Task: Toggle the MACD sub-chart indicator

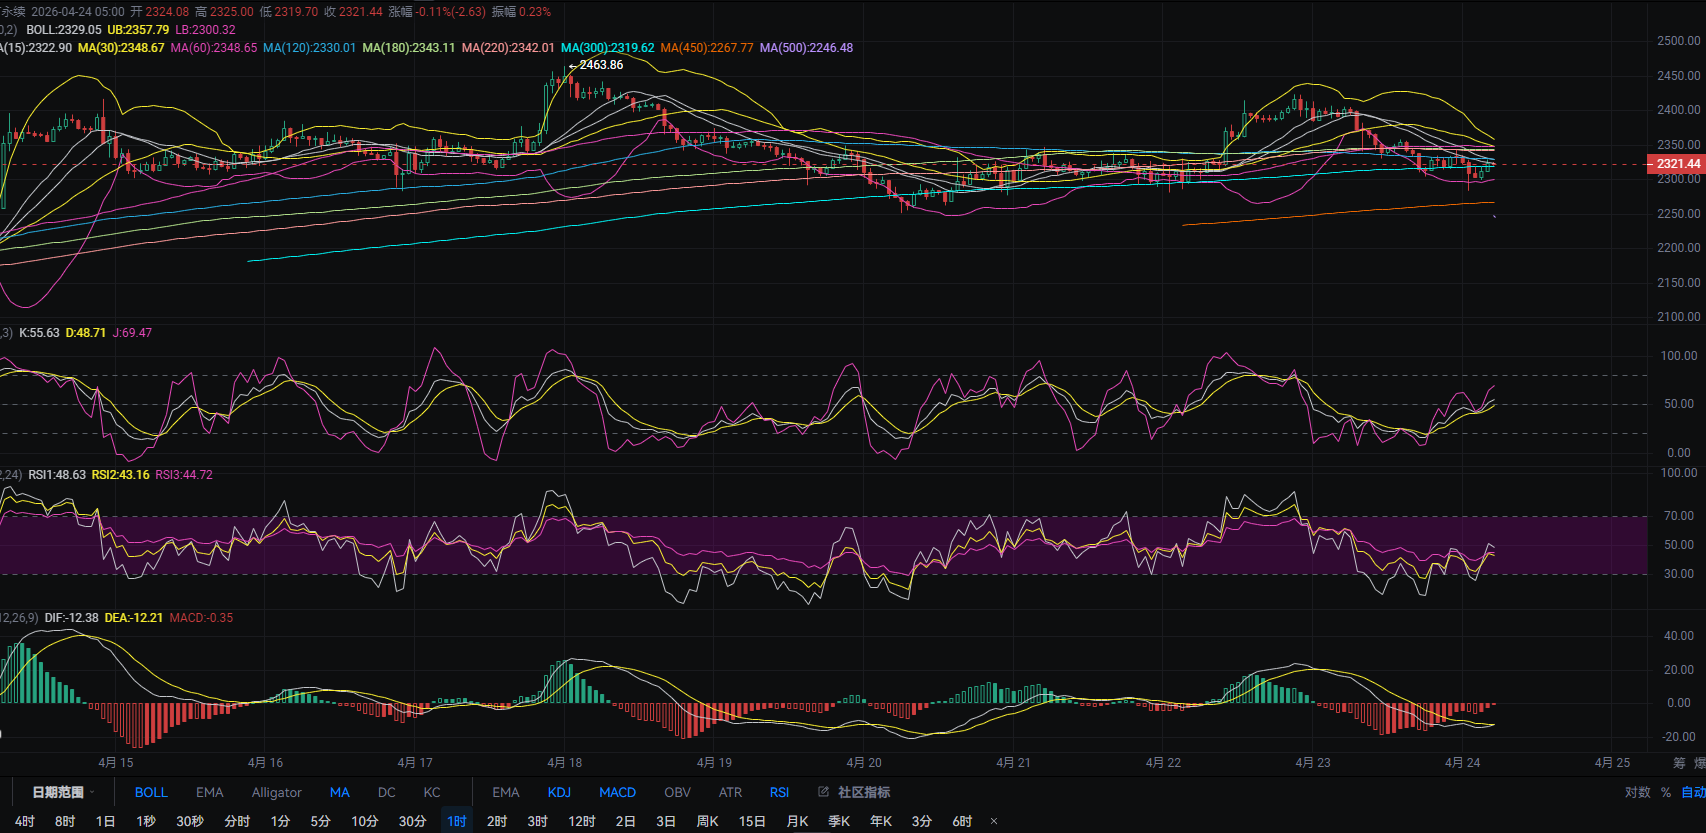Action: [x=617, y=792]
